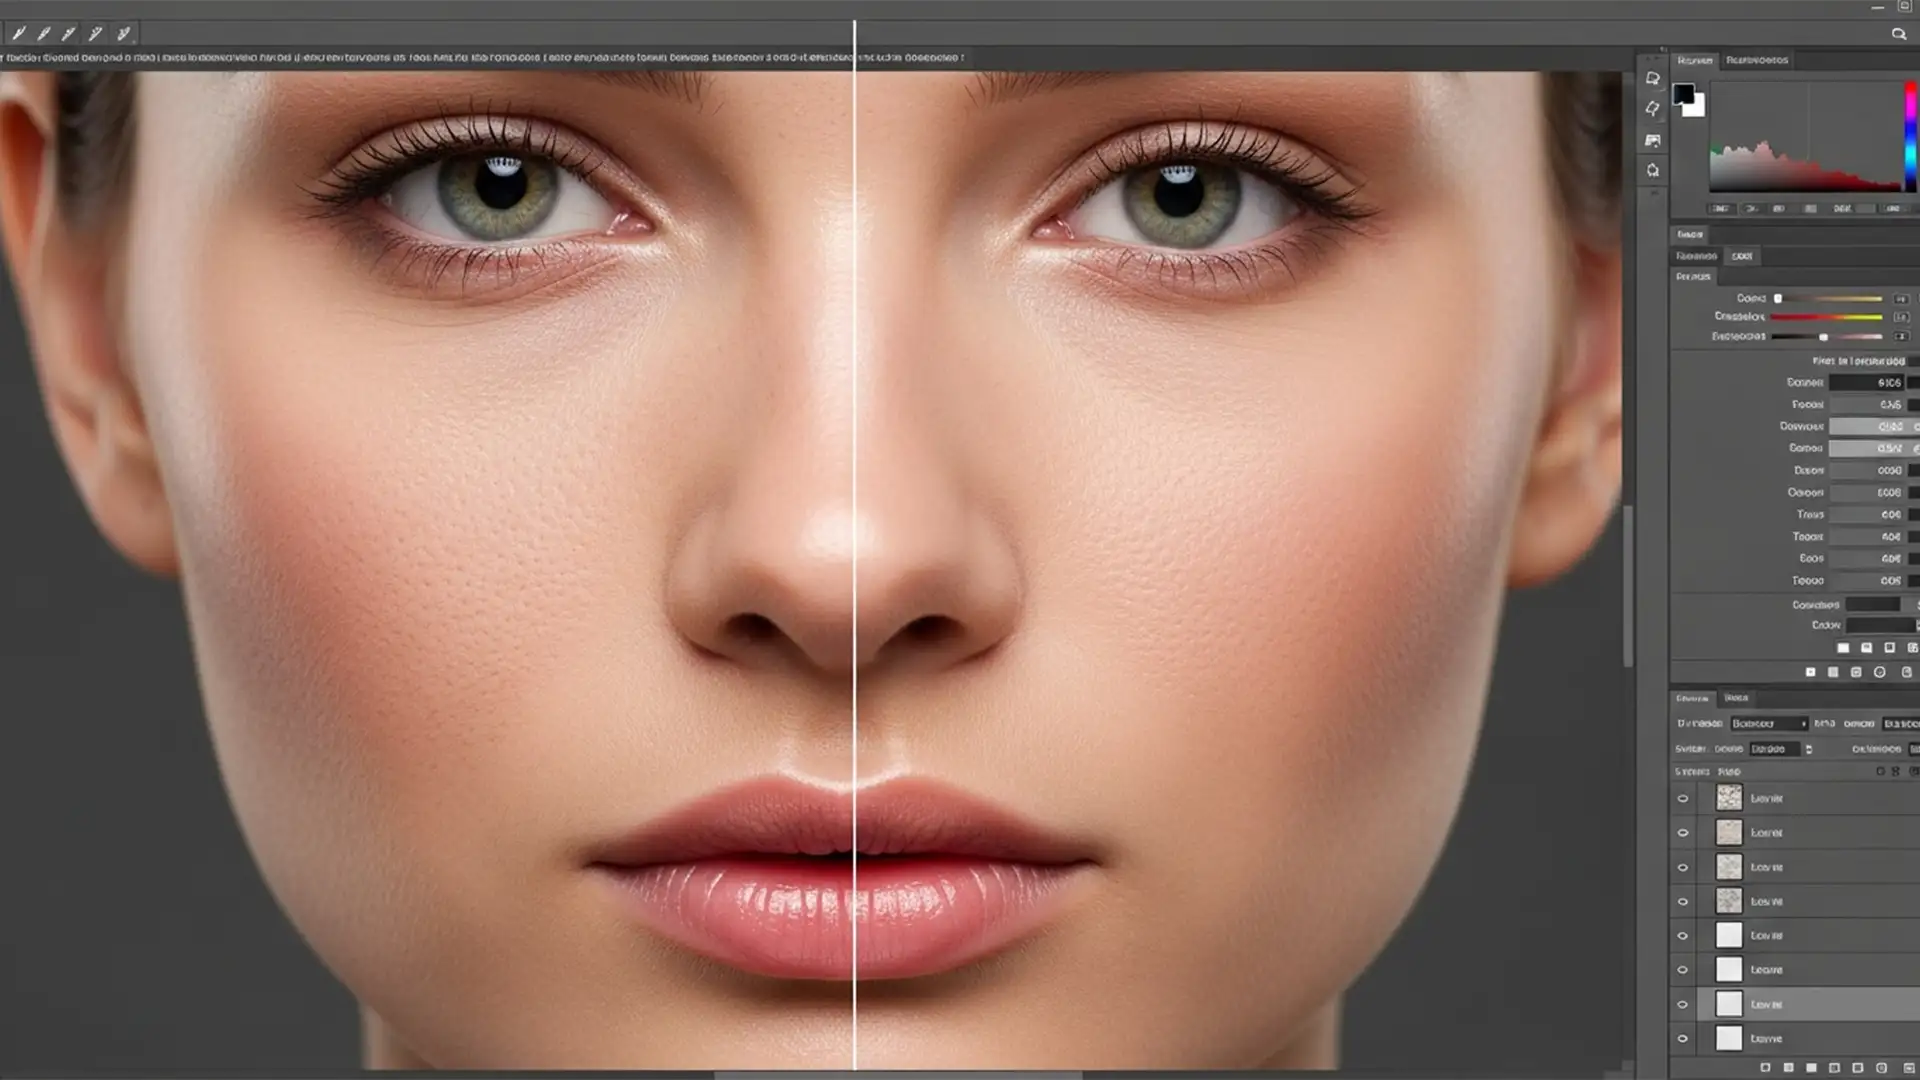This screenshot has width=1920, height=1080.
Task: Open the second tab next to the Histogram panel
Action: click(x=1756, y=60)
